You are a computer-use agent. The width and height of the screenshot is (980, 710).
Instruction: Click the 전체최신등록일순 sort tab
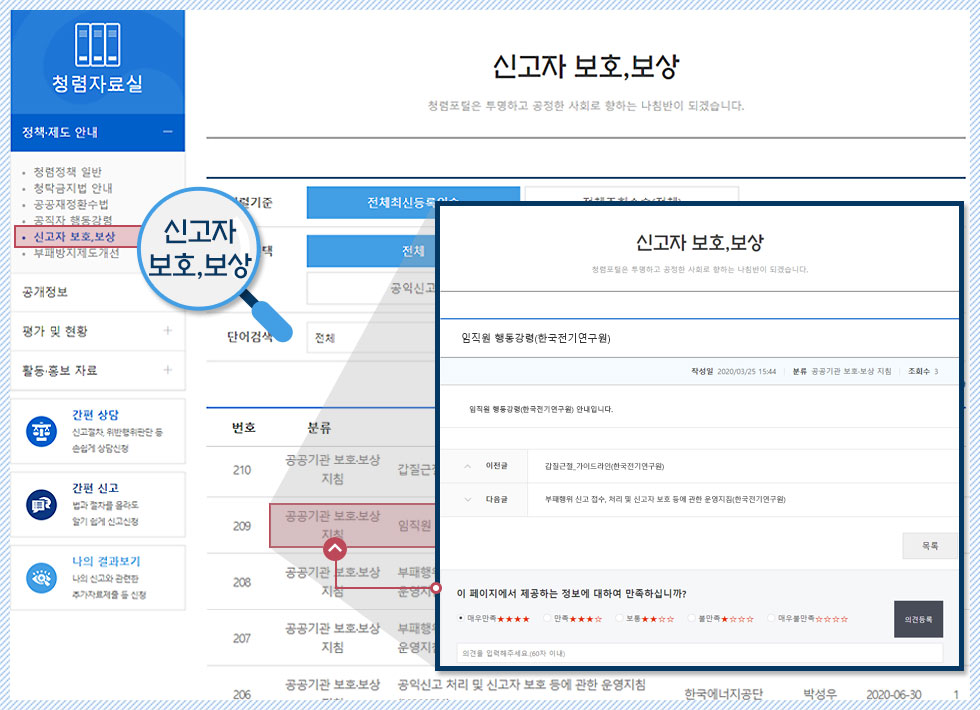click(x=413, y=202)
